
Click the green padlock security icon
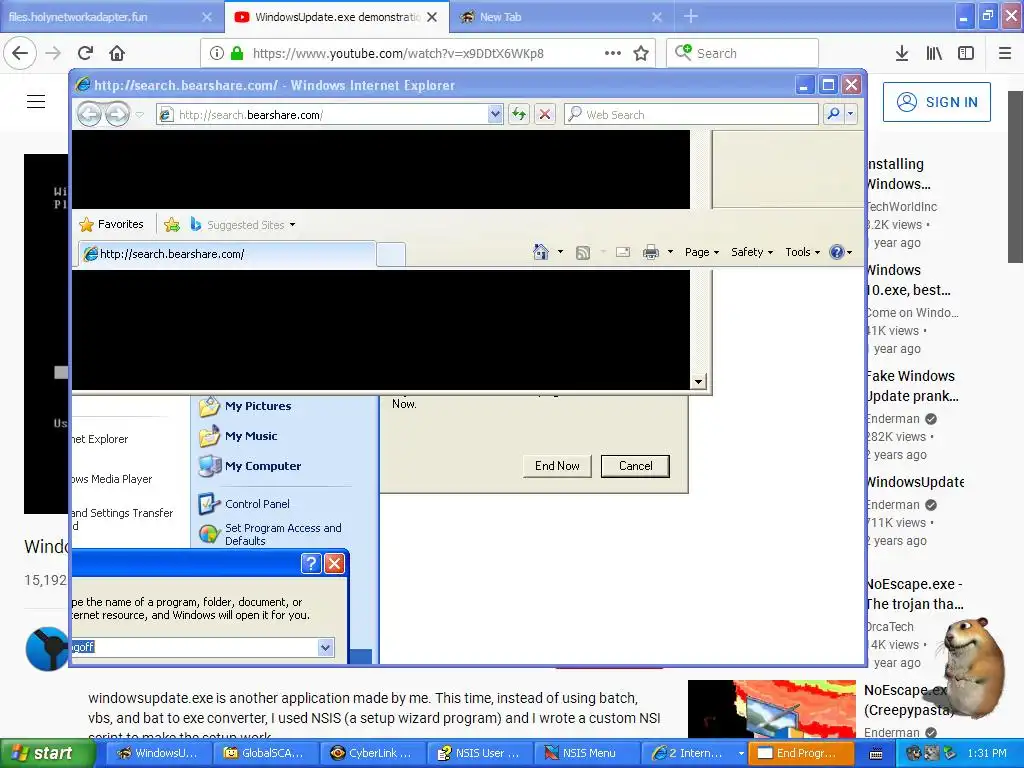click(x=237, y=53)
